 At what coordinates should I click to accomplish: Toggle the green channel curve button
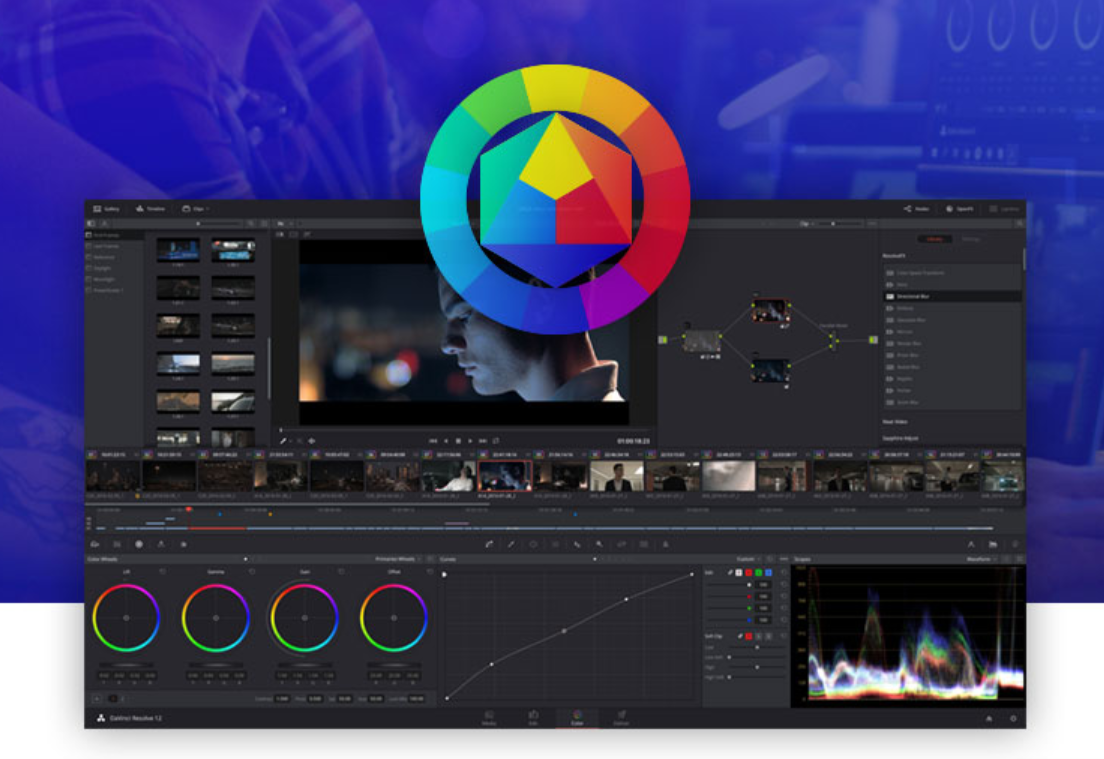click(758, 572)
